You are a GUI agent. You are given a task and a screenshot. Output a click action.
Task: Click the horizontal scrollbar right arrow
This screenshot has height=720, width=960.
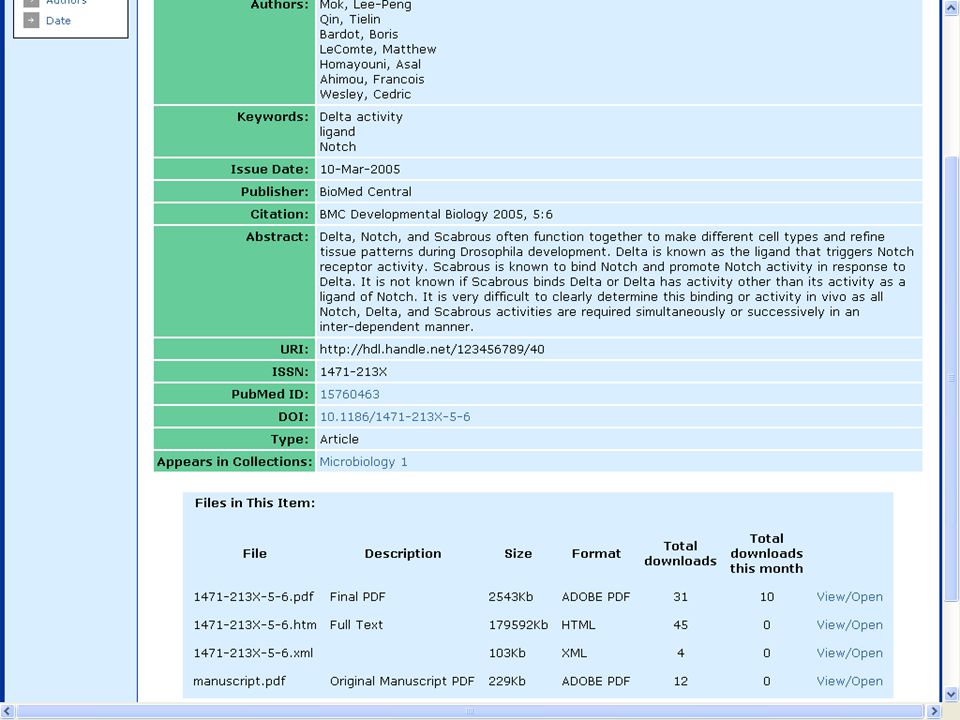point(934,711)
